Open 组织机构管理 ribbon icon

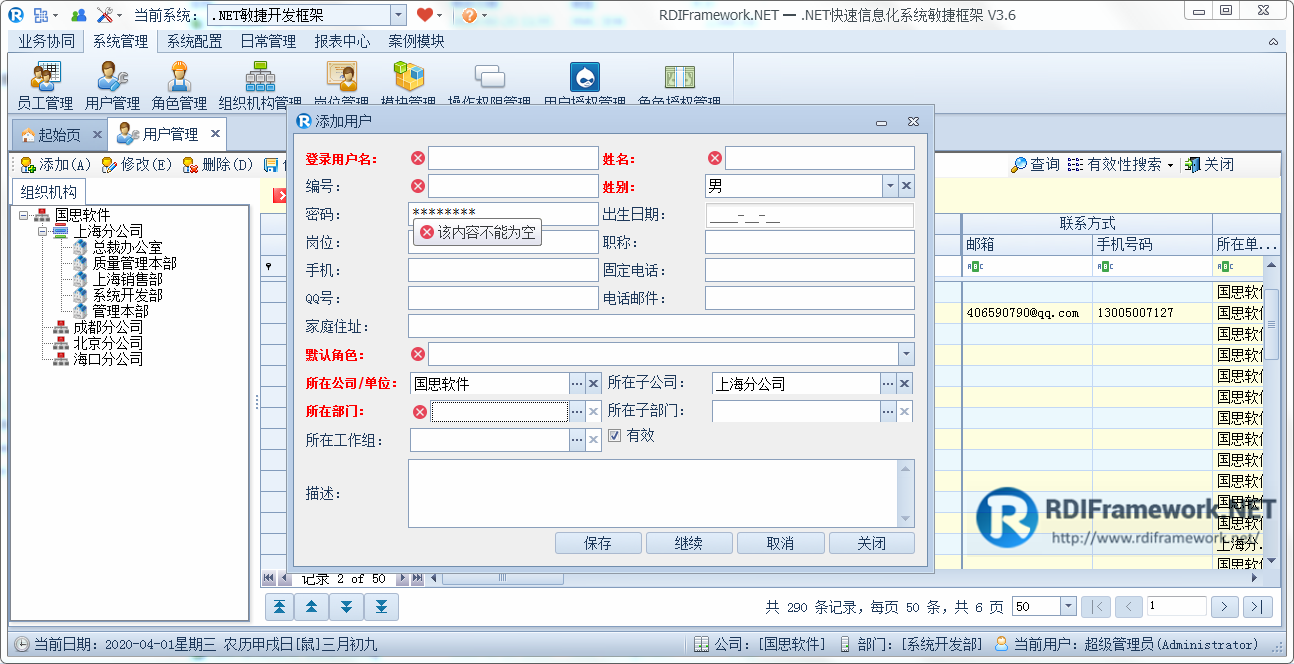[260, 84]
